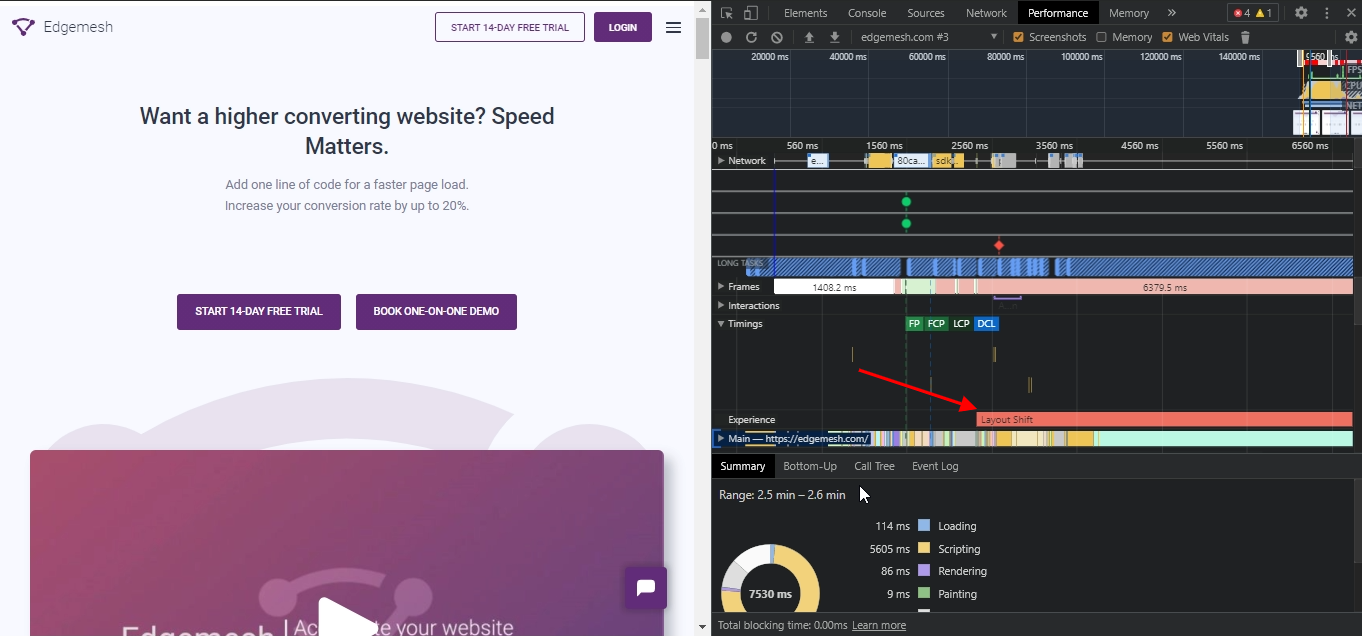Click Book One-On-One Demo button
The height and width of the screenshot is (636, 1362).
click(x=436, y=312)
